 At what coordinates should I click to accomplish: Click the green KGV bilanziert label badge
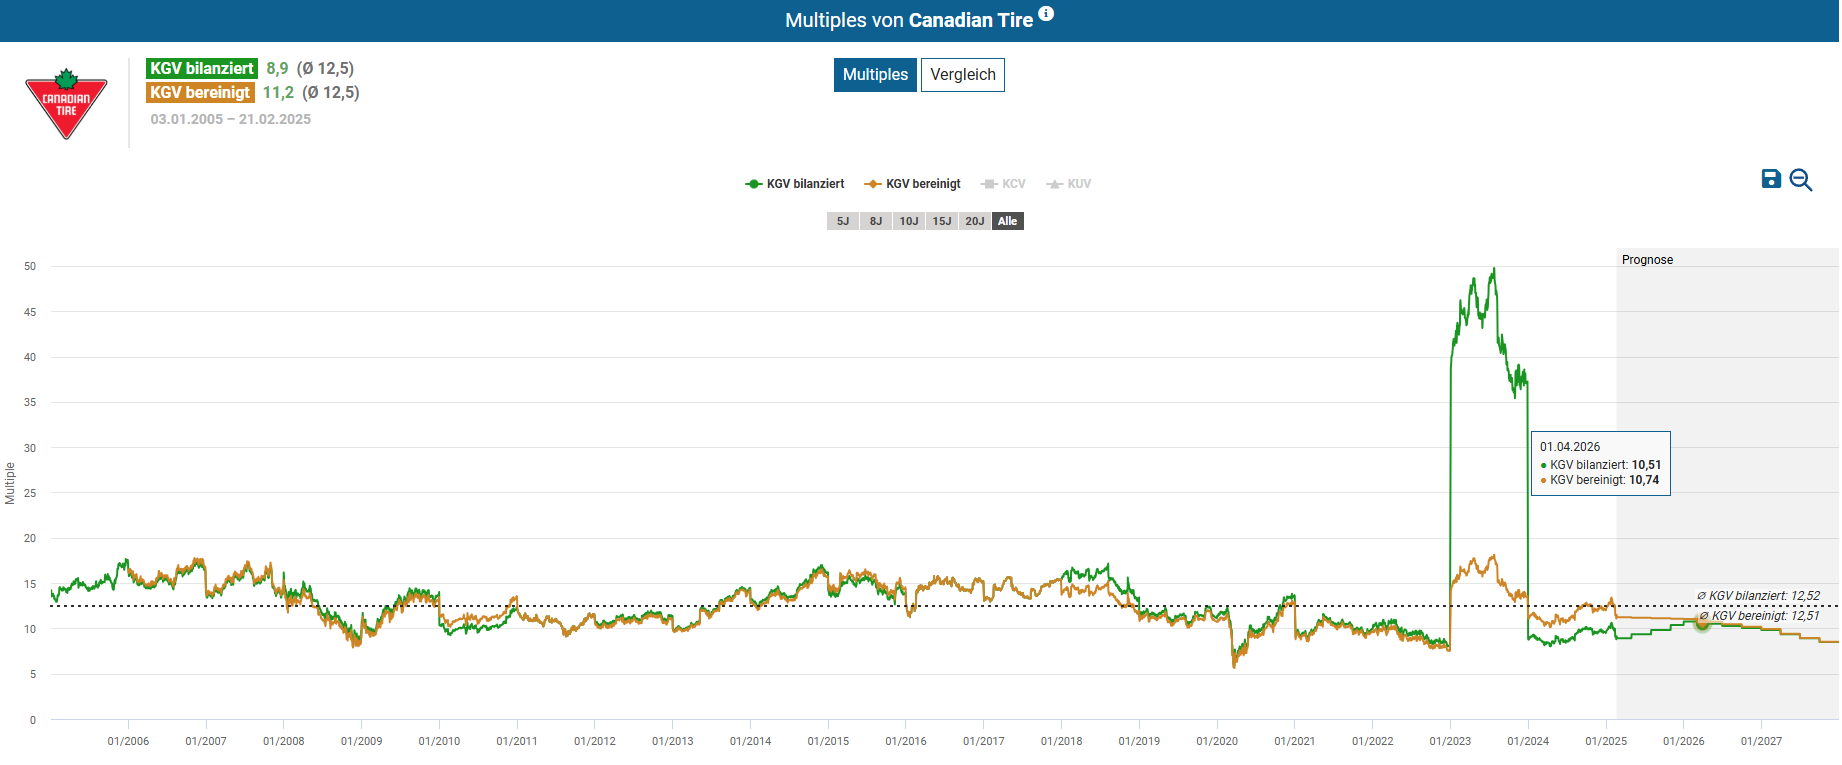pos(202,68)
